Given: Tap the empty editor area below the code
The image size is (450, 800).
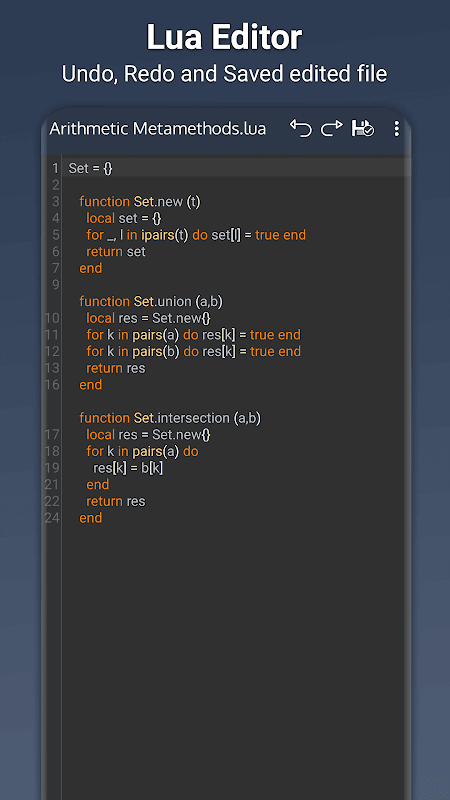Looking at the screenshot, I should click(235, 658).
